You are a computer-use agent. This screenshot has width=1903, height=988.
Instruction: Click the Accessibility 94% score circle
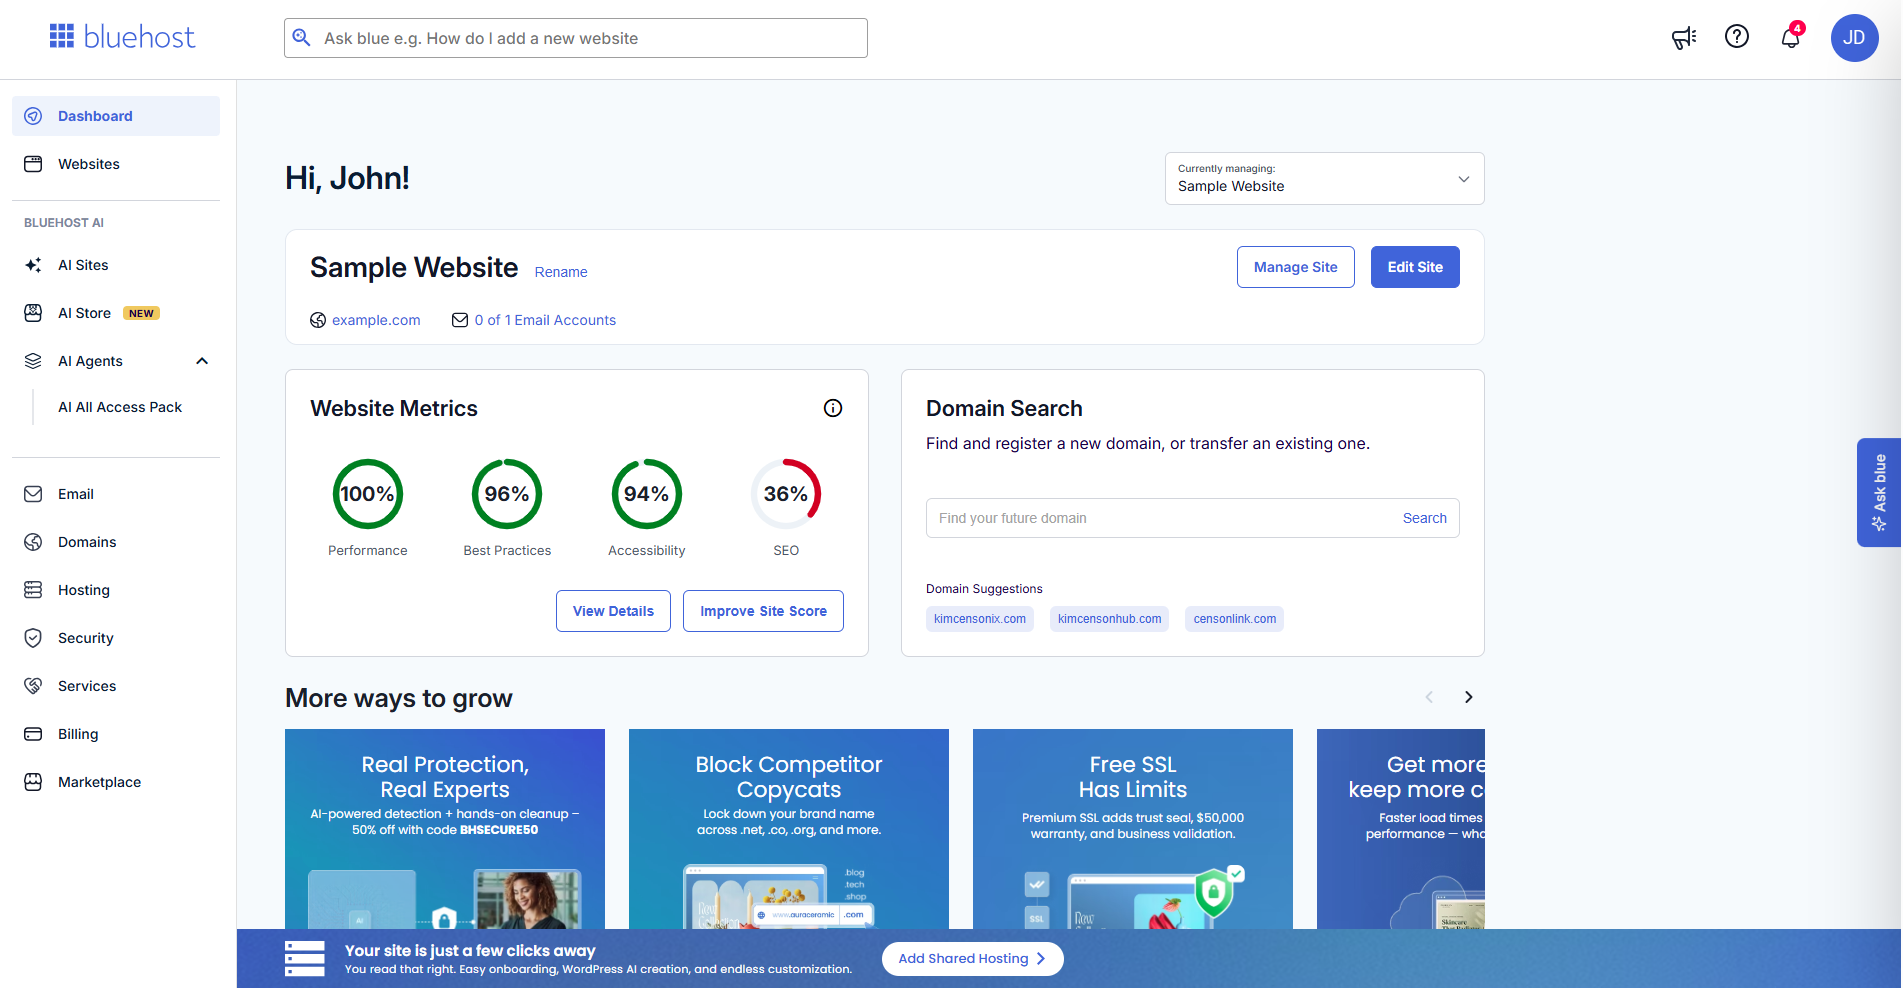pos(647,494)
